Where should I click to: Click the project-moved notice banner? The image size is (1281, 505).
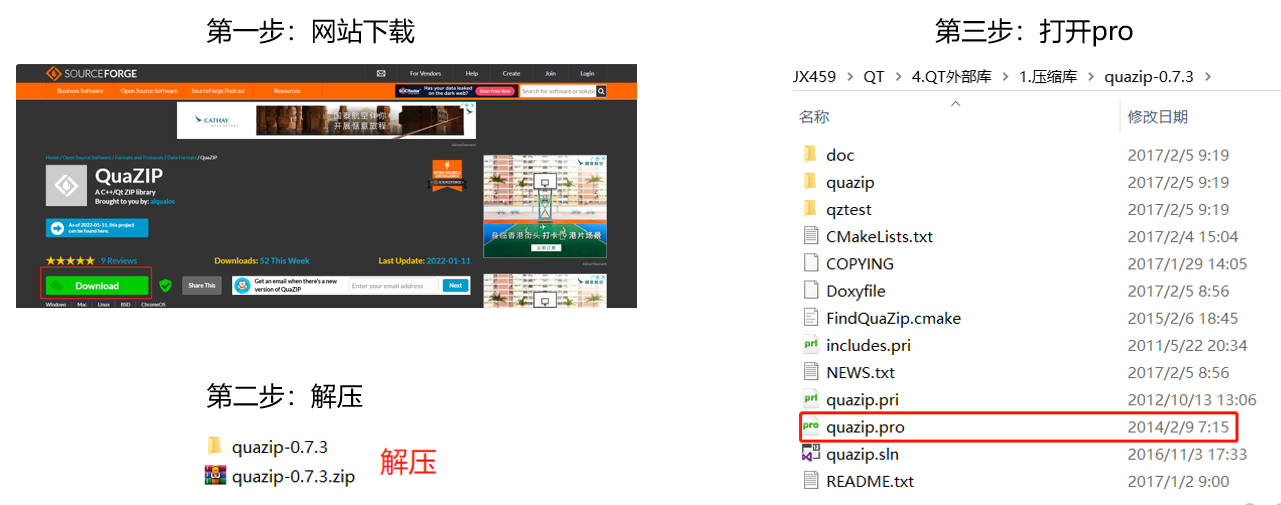tap(97, 228)
